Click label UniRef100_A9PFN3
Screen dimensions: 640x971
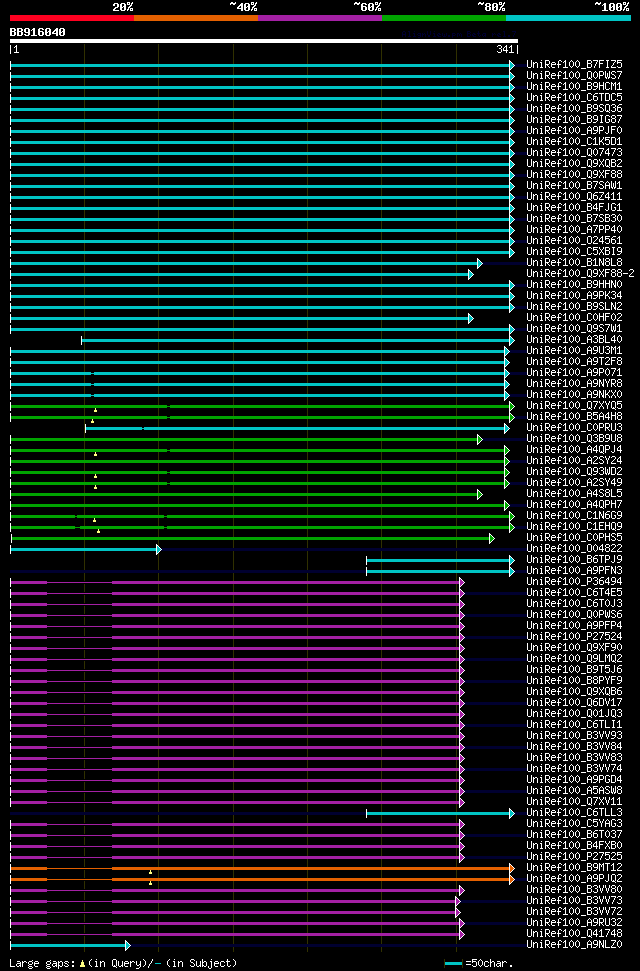coord(574,570)
